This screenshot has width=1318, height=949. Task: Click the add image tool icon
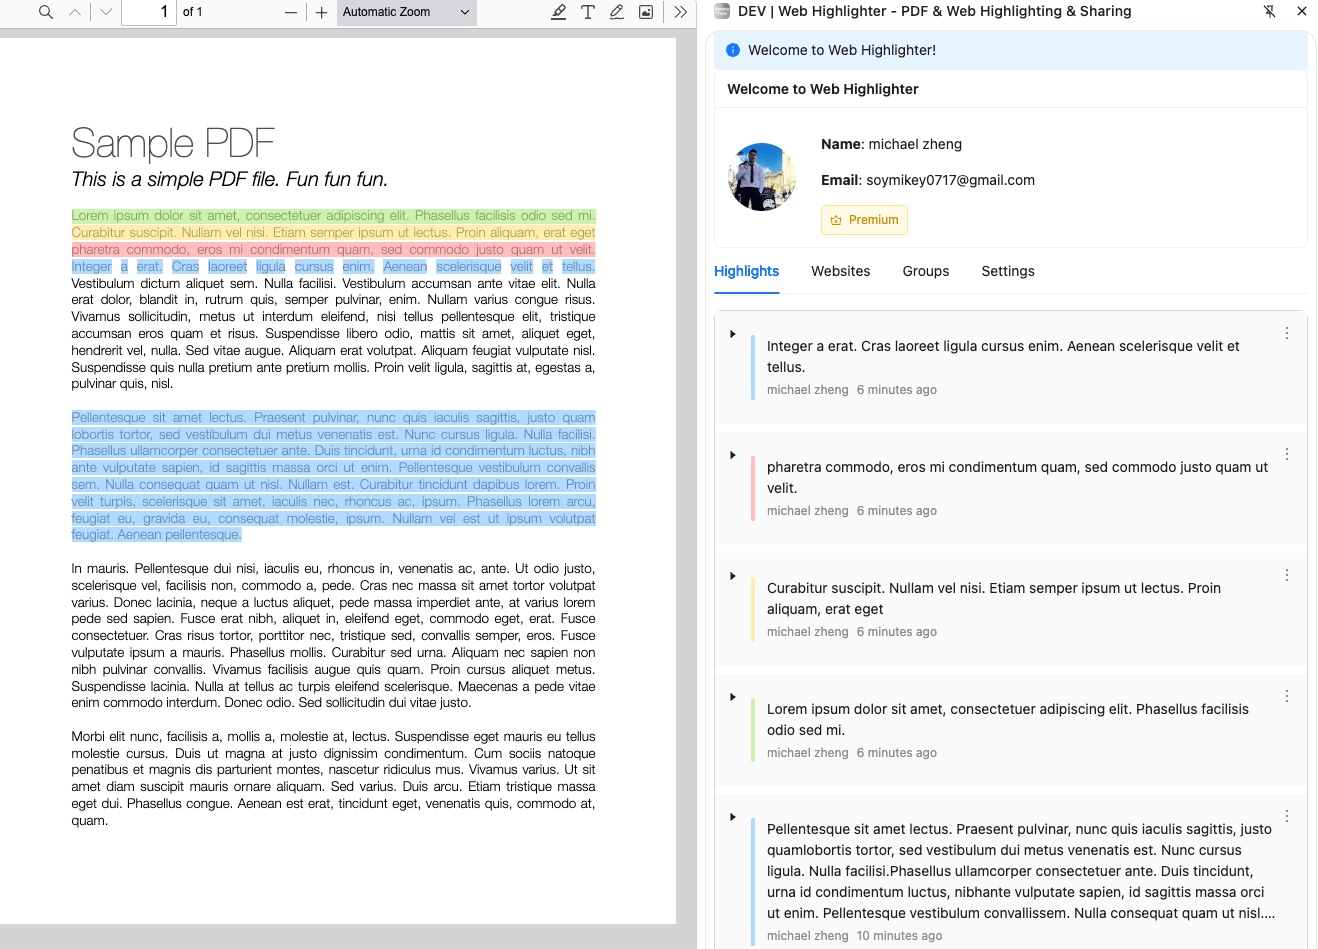click(646, 12)
